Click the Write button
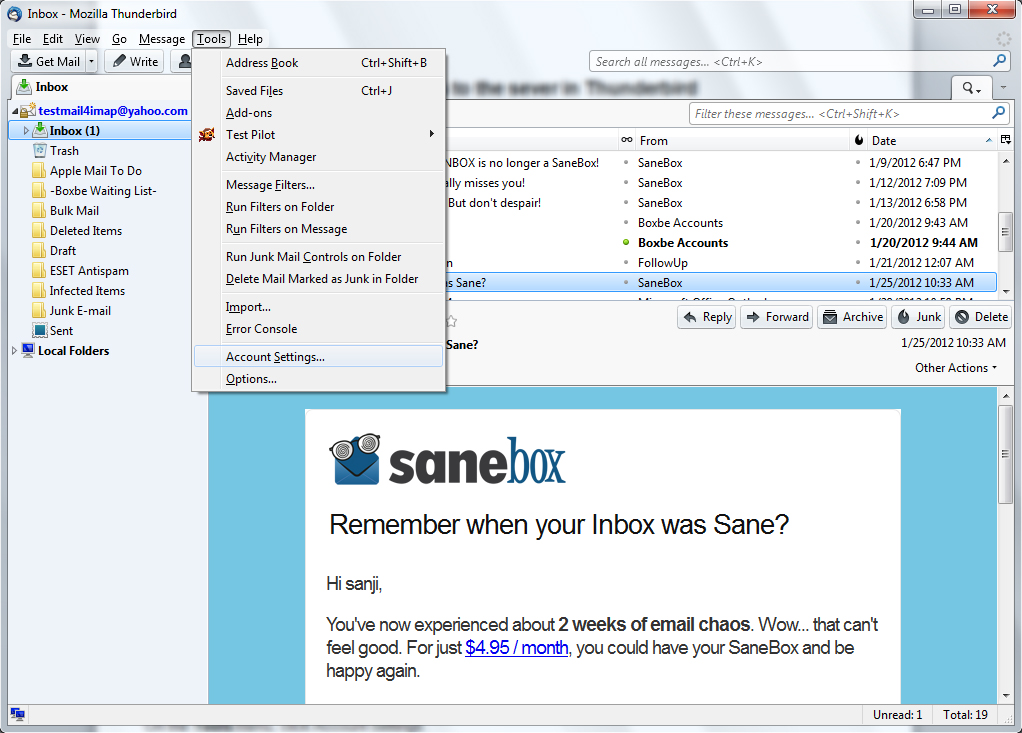This screenshot has width=1022, height=733. coord(135,61)
